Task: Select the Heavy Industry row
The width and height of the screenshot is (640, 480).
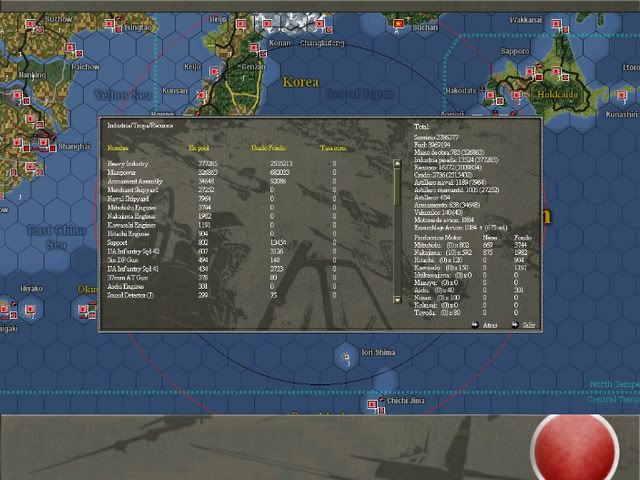Action: click(x=222, y=164)
